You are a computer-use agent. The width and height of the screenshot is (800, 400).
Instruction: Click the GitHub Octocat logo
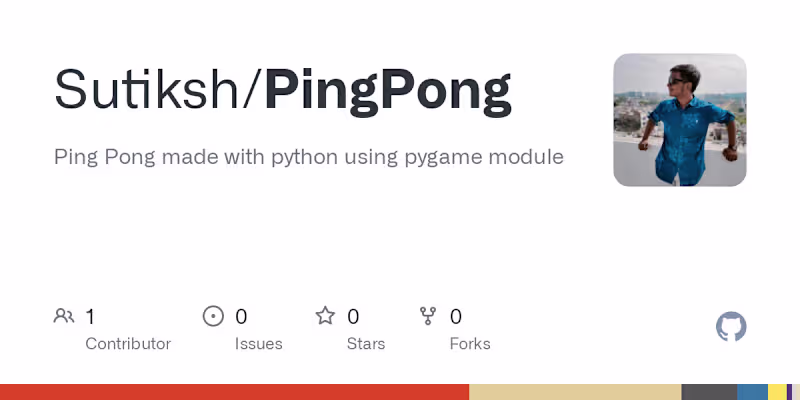(731, 327)
